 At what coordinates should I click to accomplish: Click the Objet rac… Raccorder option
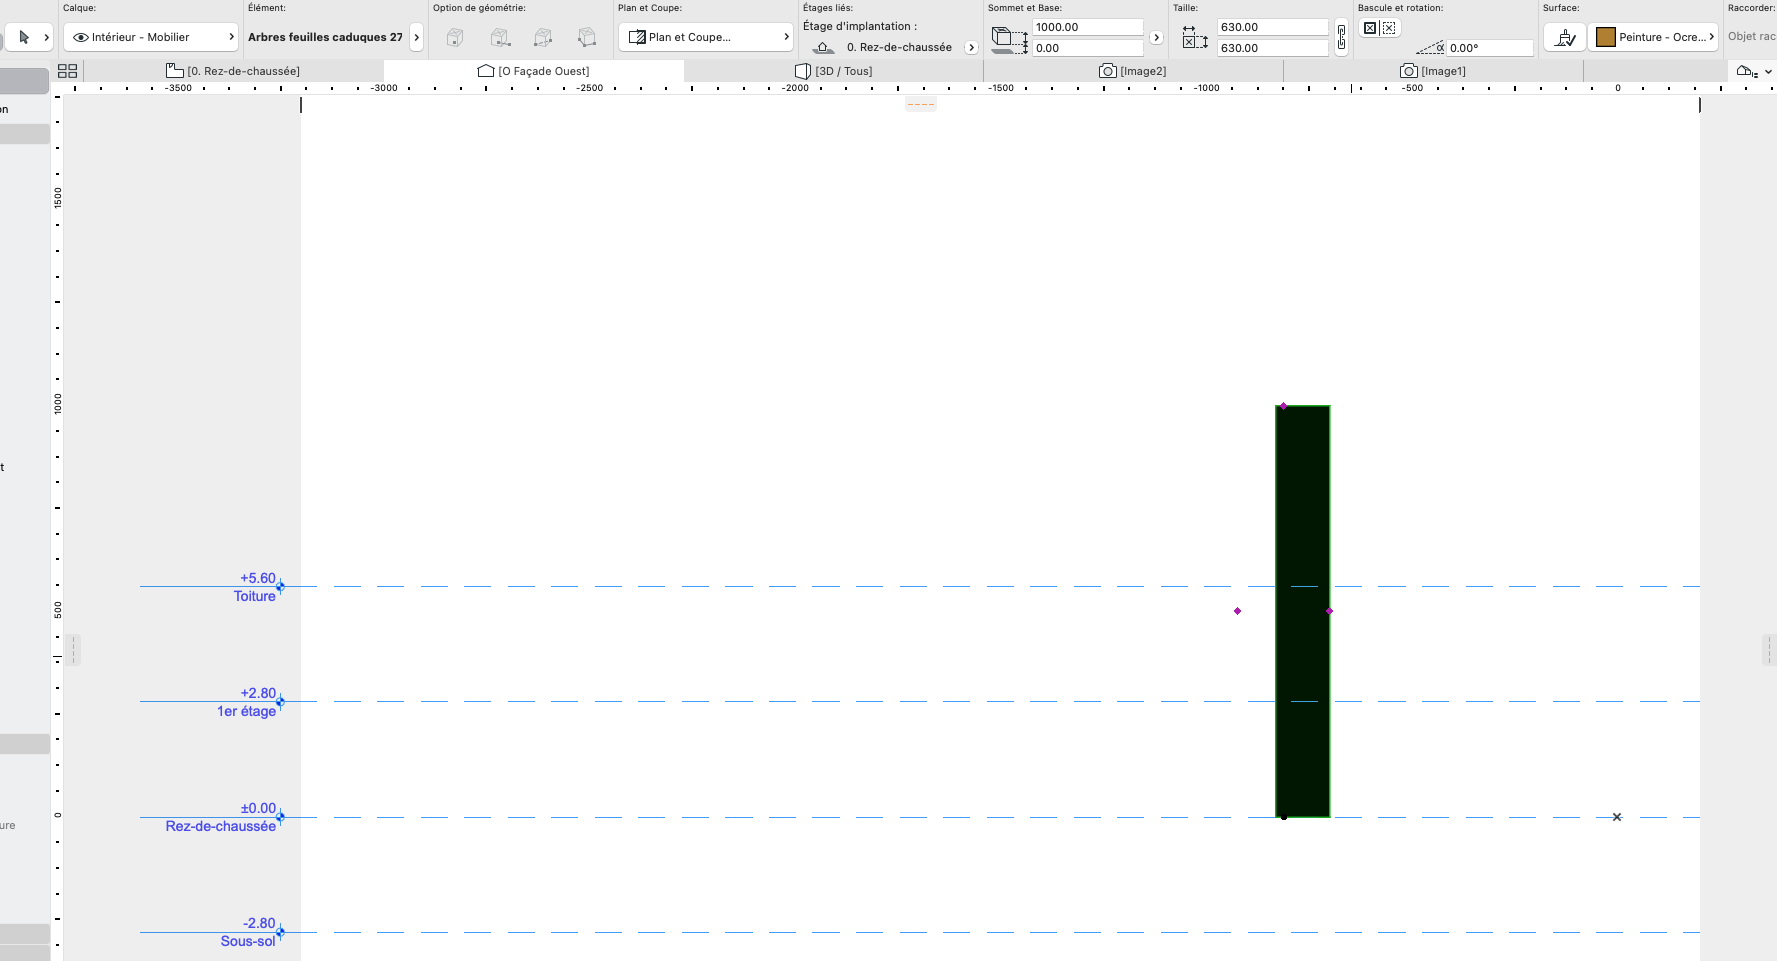(x=1751, y=36)
